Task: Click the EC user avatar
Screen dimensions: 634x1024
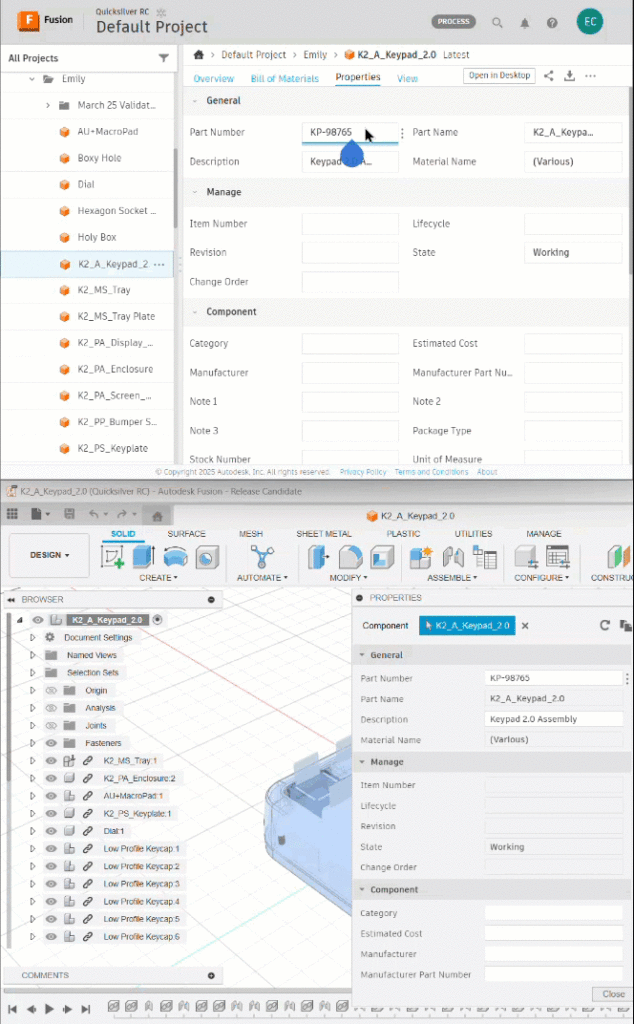Action: (590, 22)
